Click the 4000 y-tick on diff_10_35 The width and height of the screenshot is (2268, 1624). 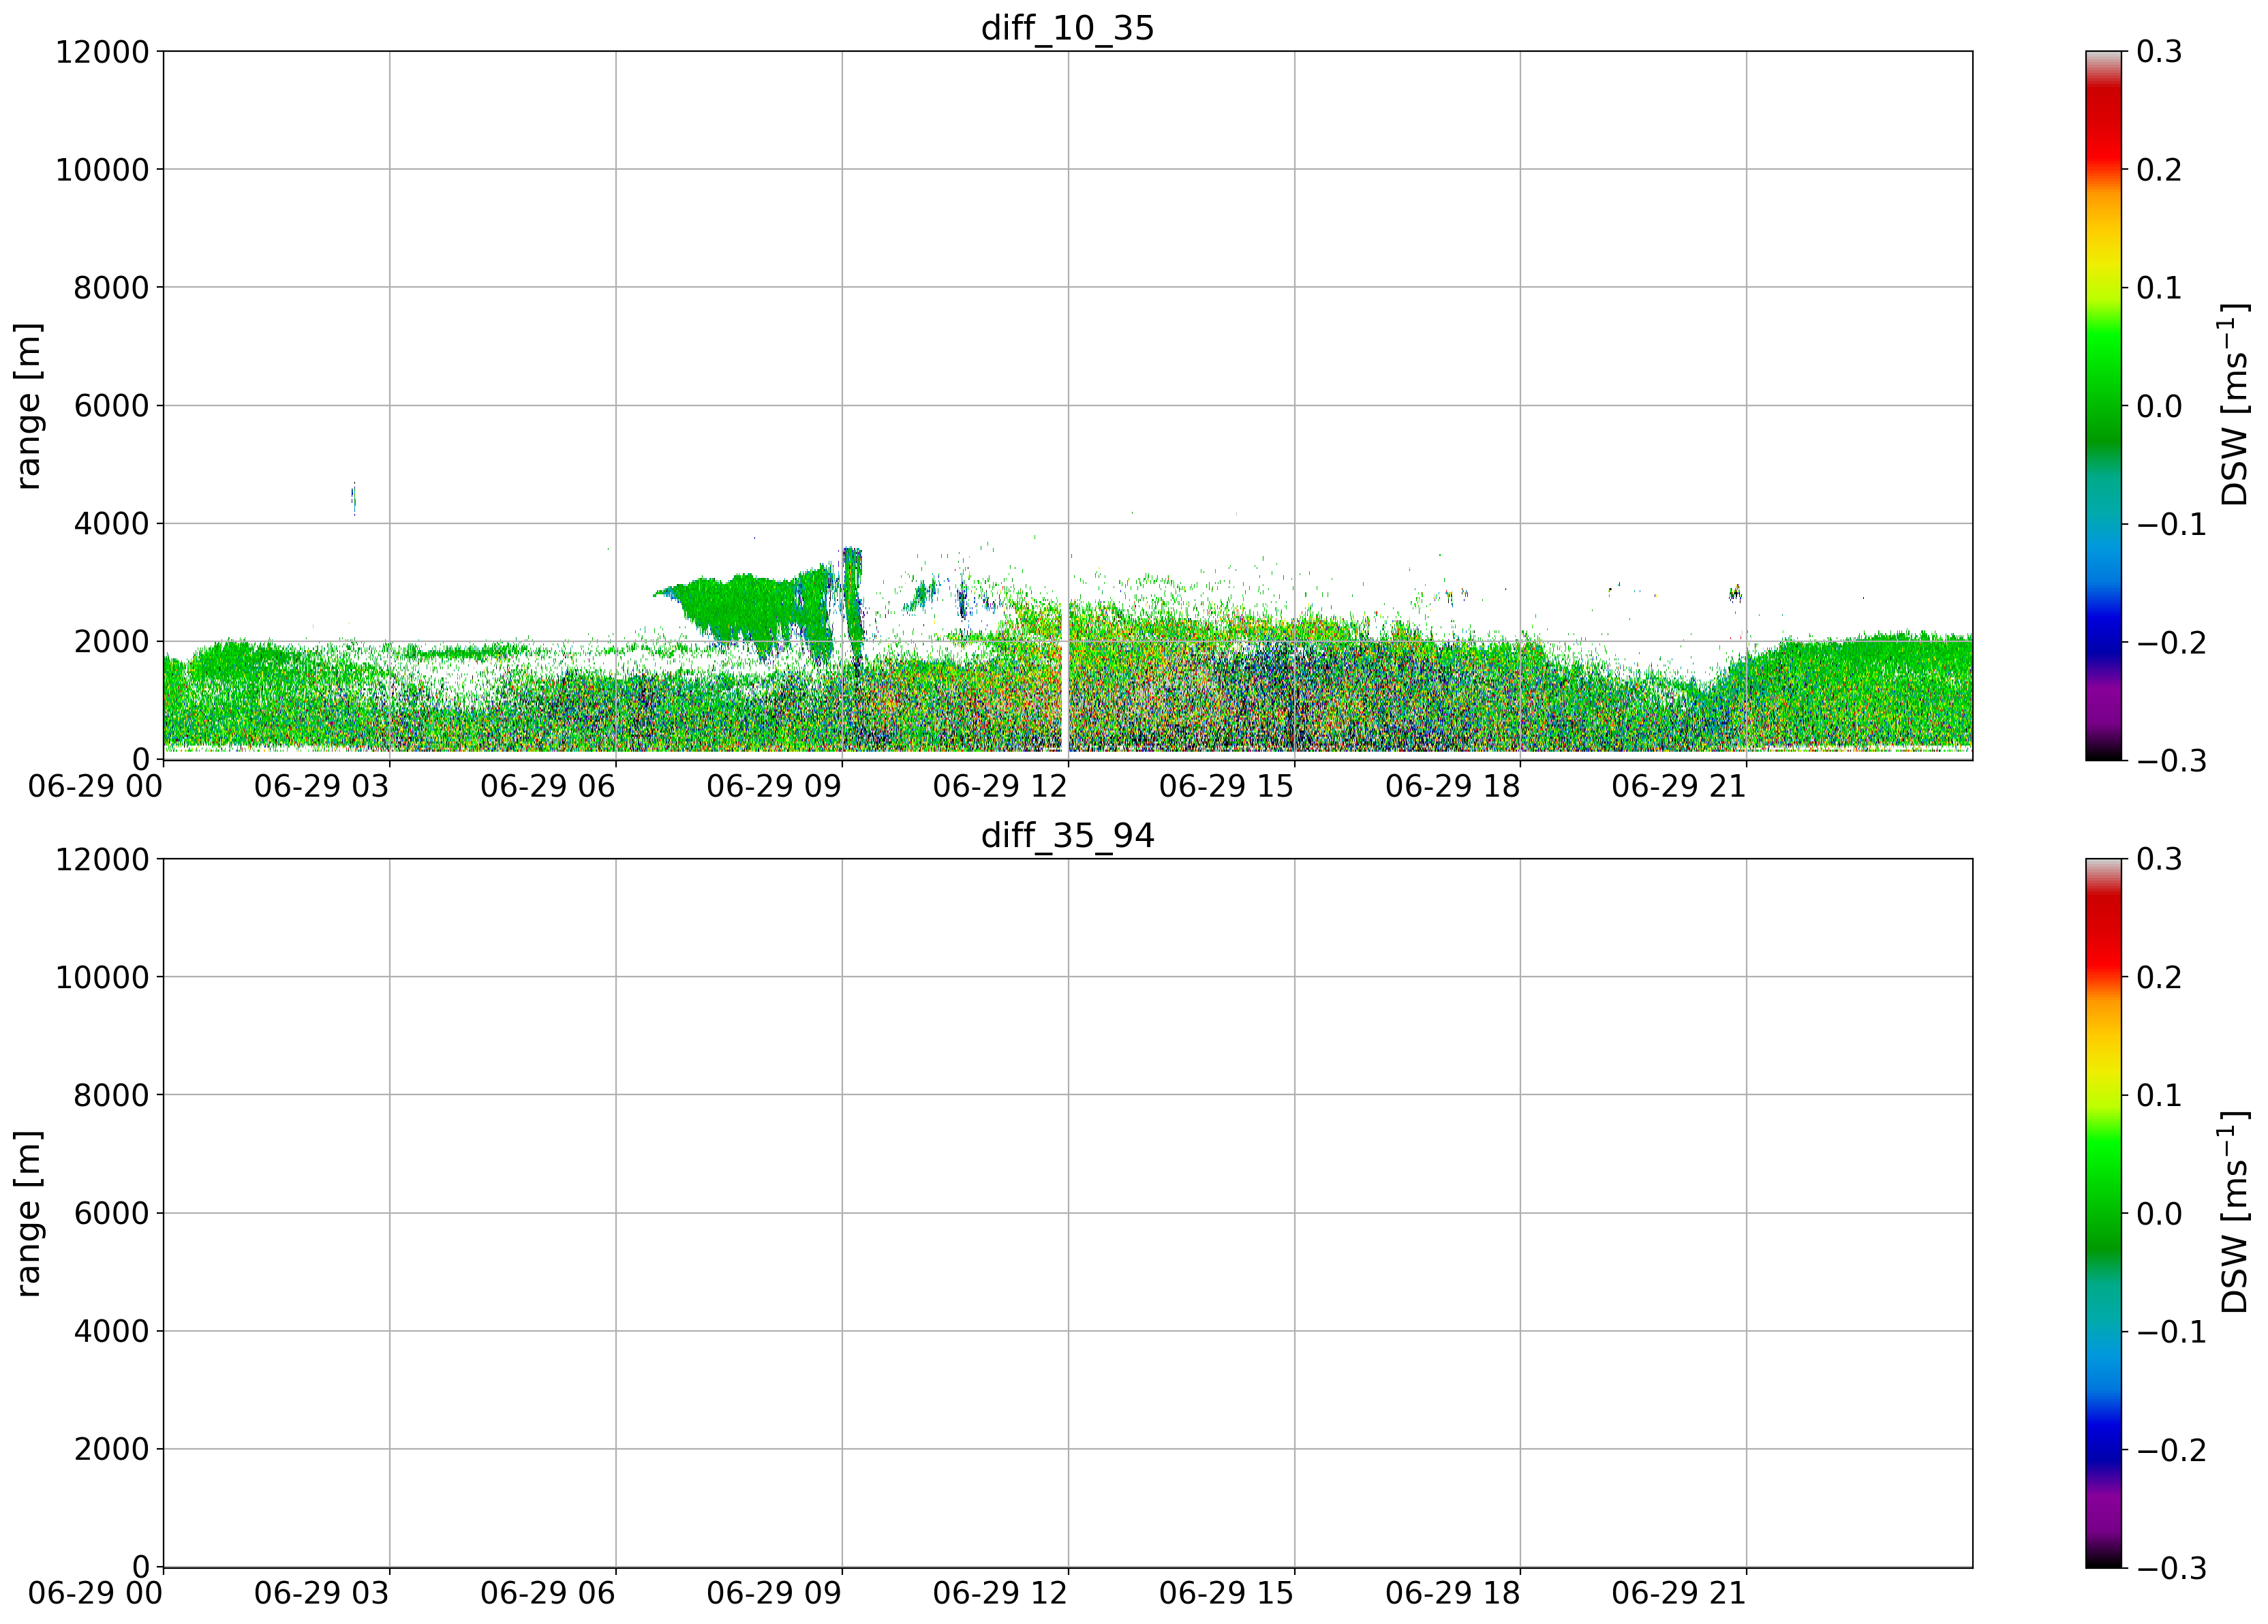pos(111,524)
